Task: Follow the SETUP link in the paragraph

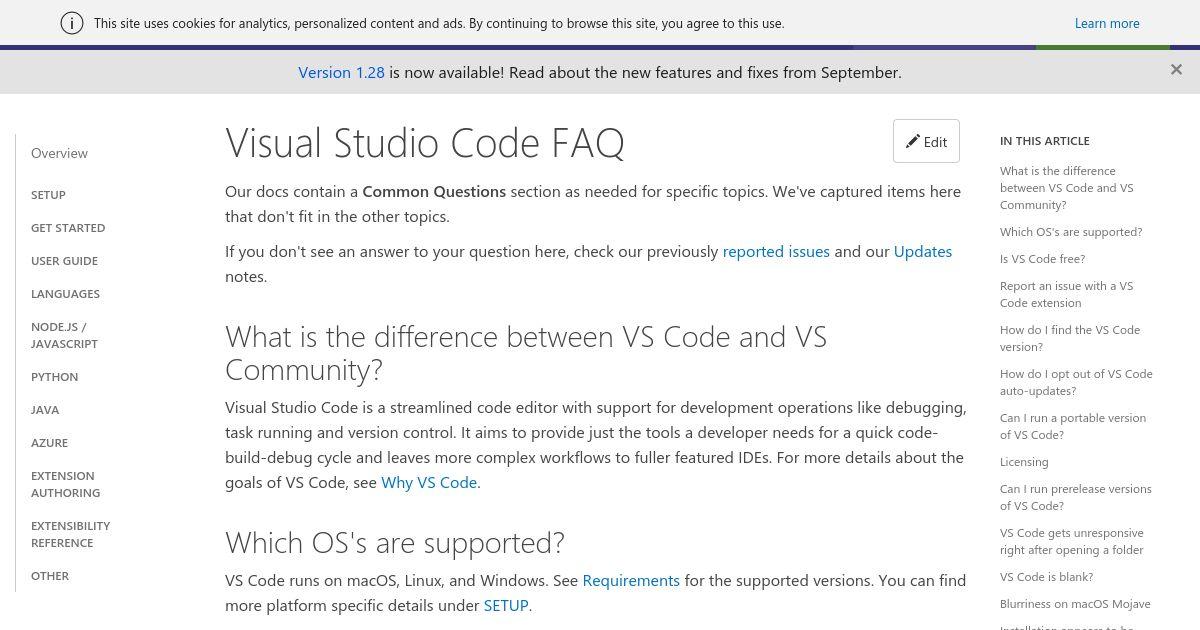Action: (506, 605)
